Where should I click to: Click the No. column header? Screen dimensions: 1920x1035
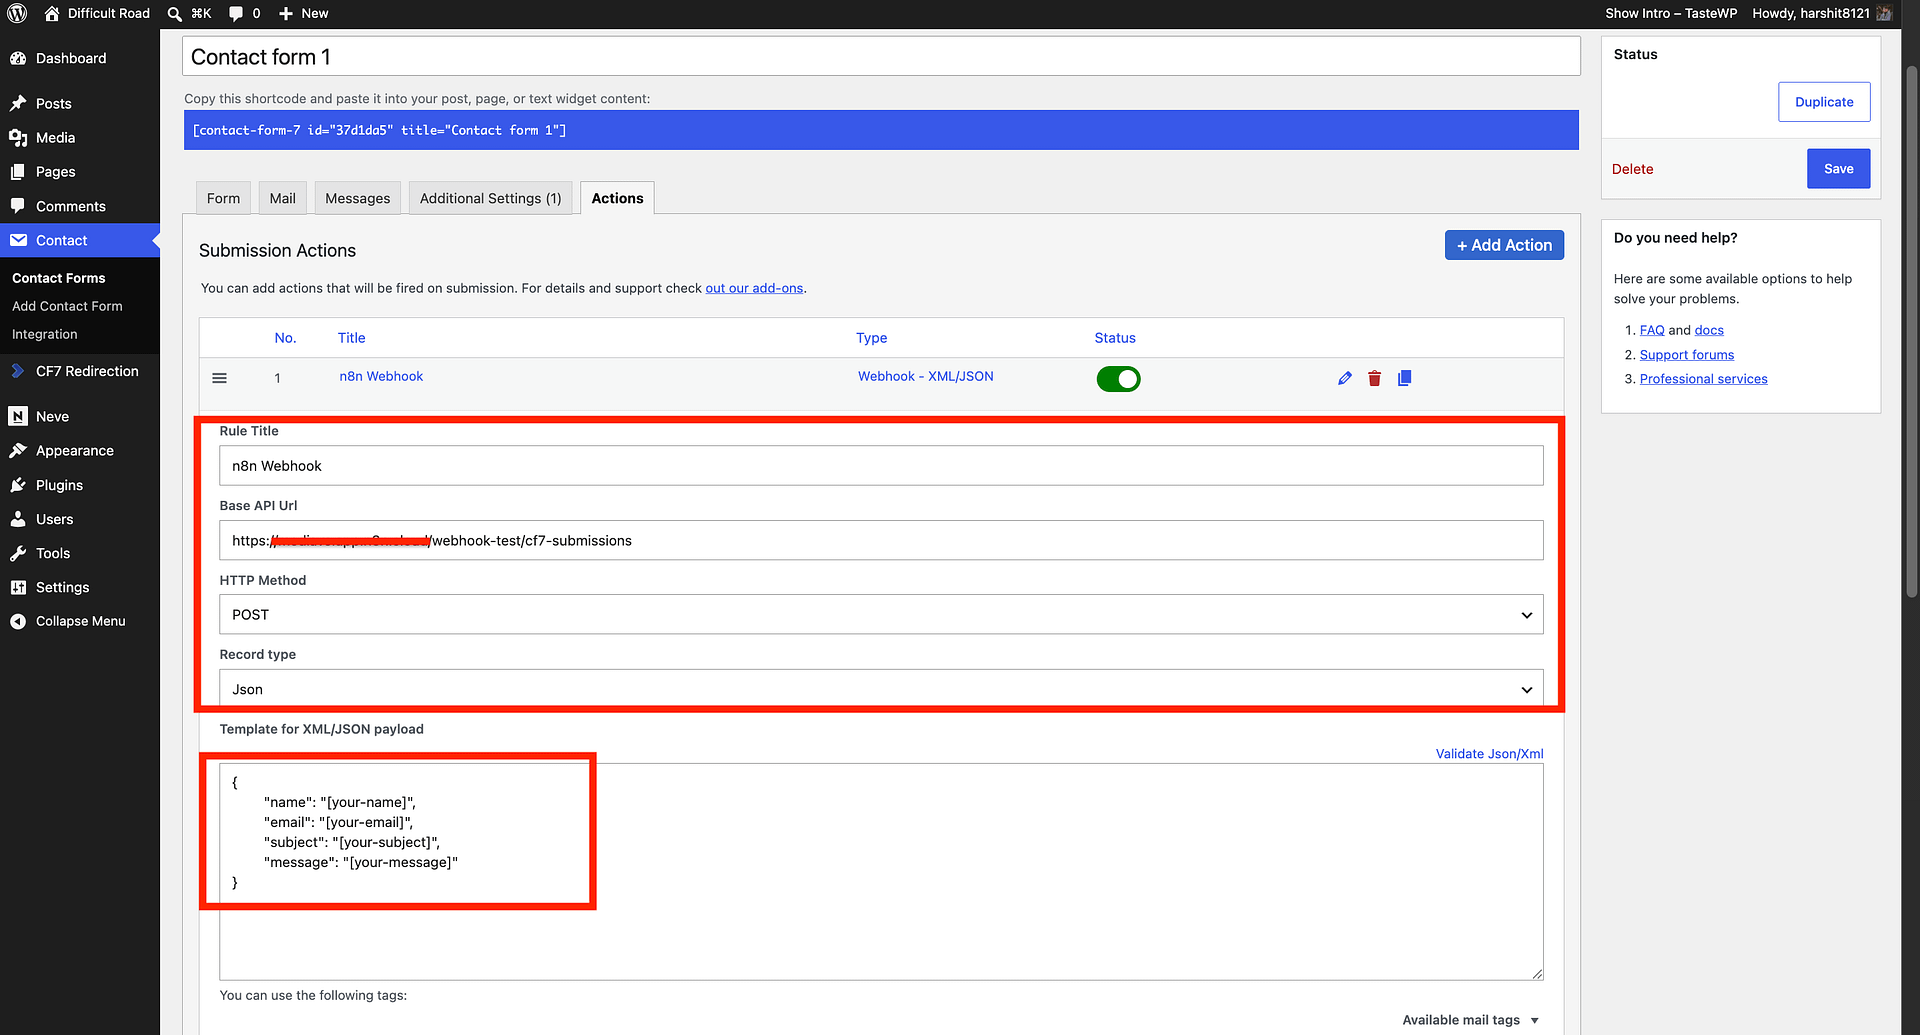pyautogui.click(x=285, y=338)
